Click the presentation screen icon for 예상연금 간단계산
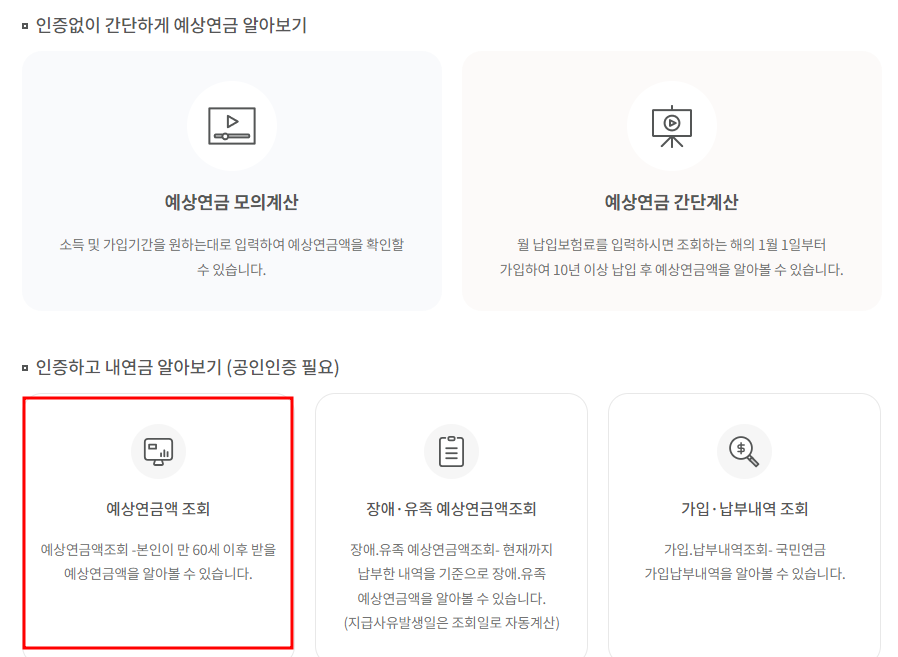 click(672, 126)
